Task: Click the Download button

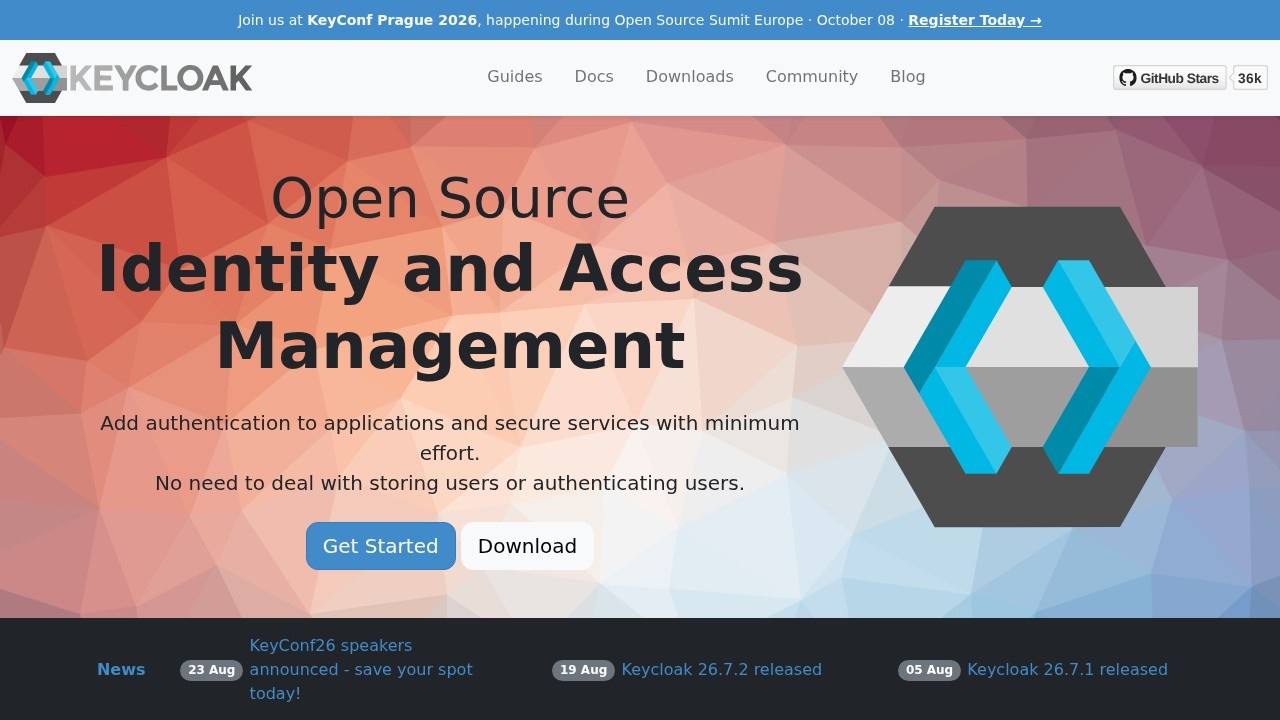Action: tap(527, 546)
